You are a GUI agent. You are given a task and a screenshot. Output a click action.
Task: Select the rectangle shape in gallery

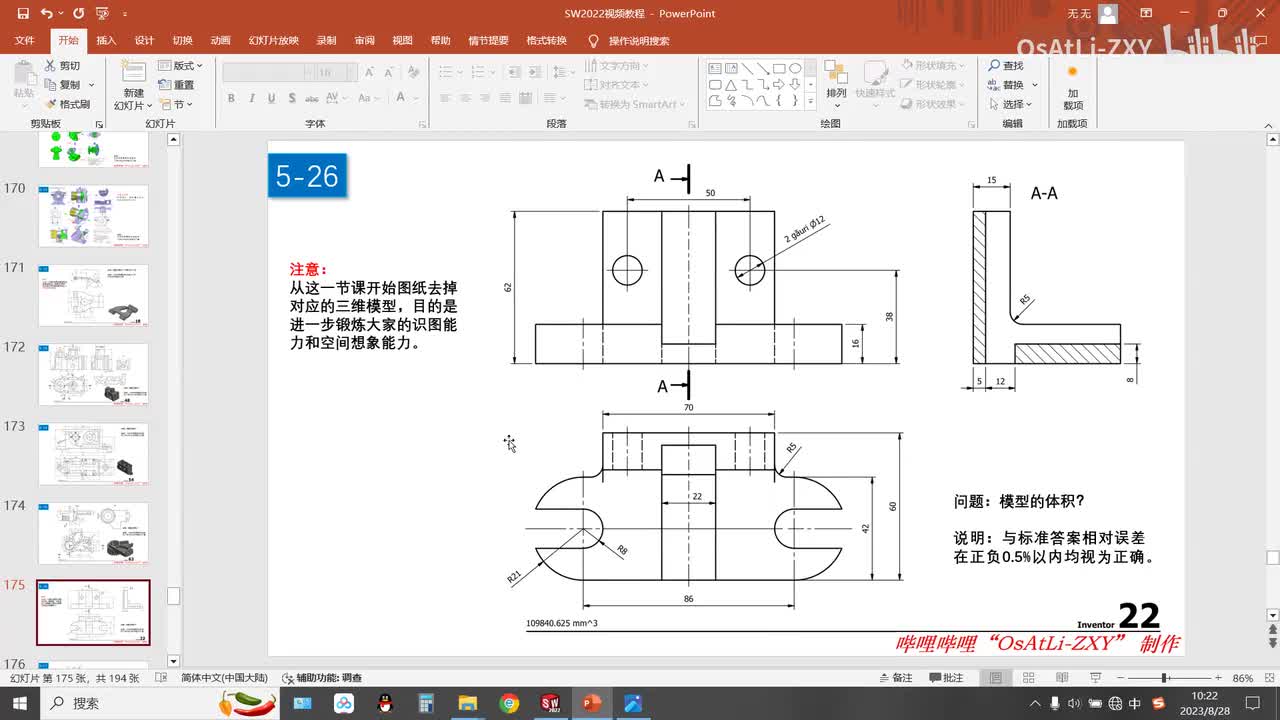point(779,68)
